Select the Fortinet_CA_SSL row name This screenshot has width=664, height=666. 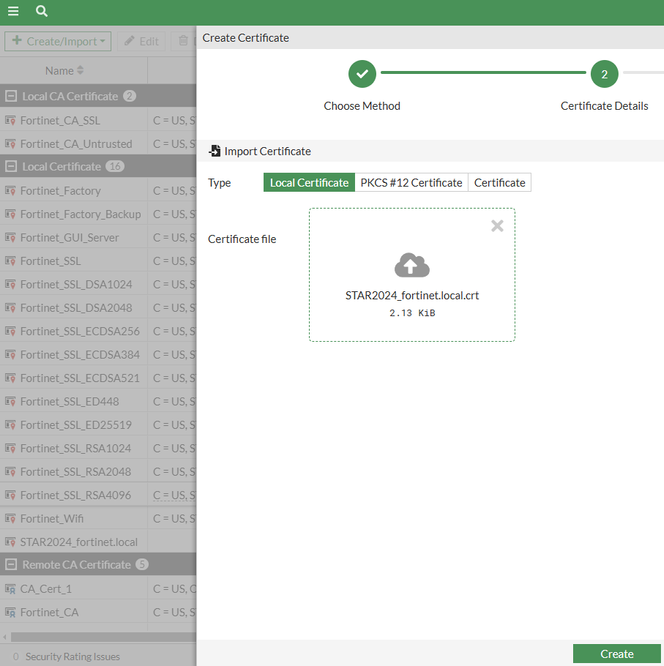(60, 121)
